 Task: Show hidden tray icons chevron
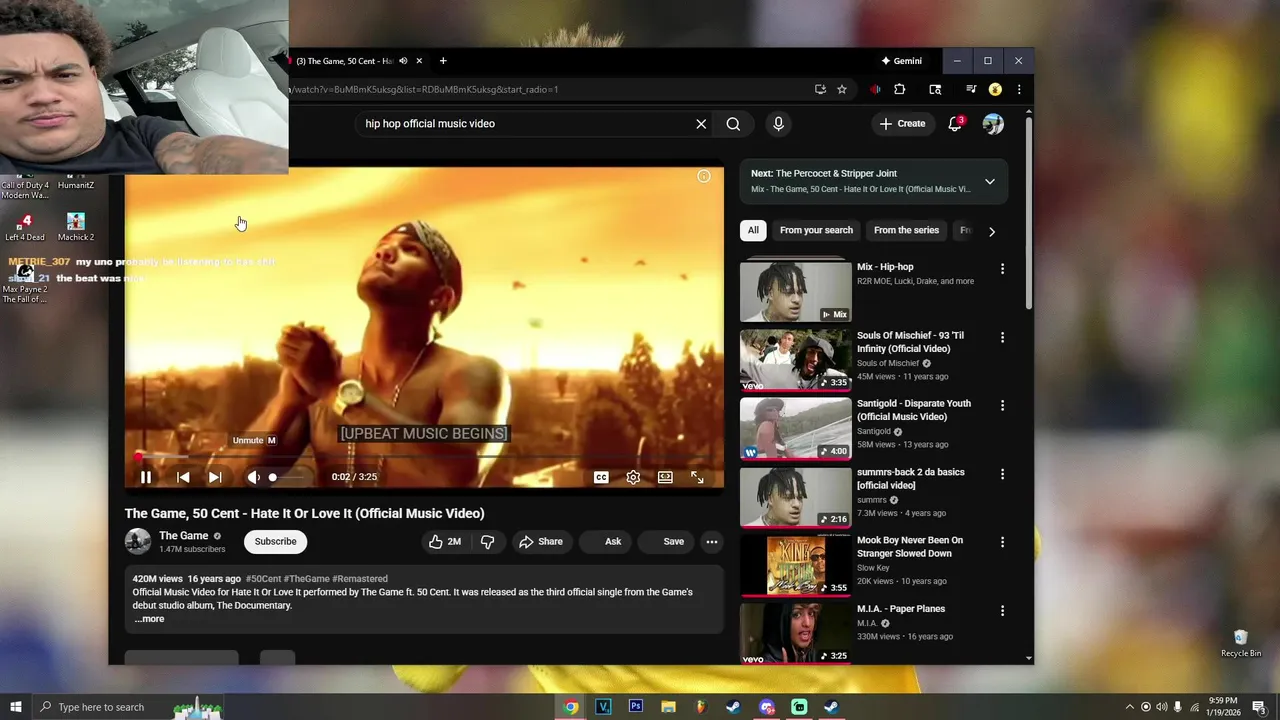(x=1130, y=707)
